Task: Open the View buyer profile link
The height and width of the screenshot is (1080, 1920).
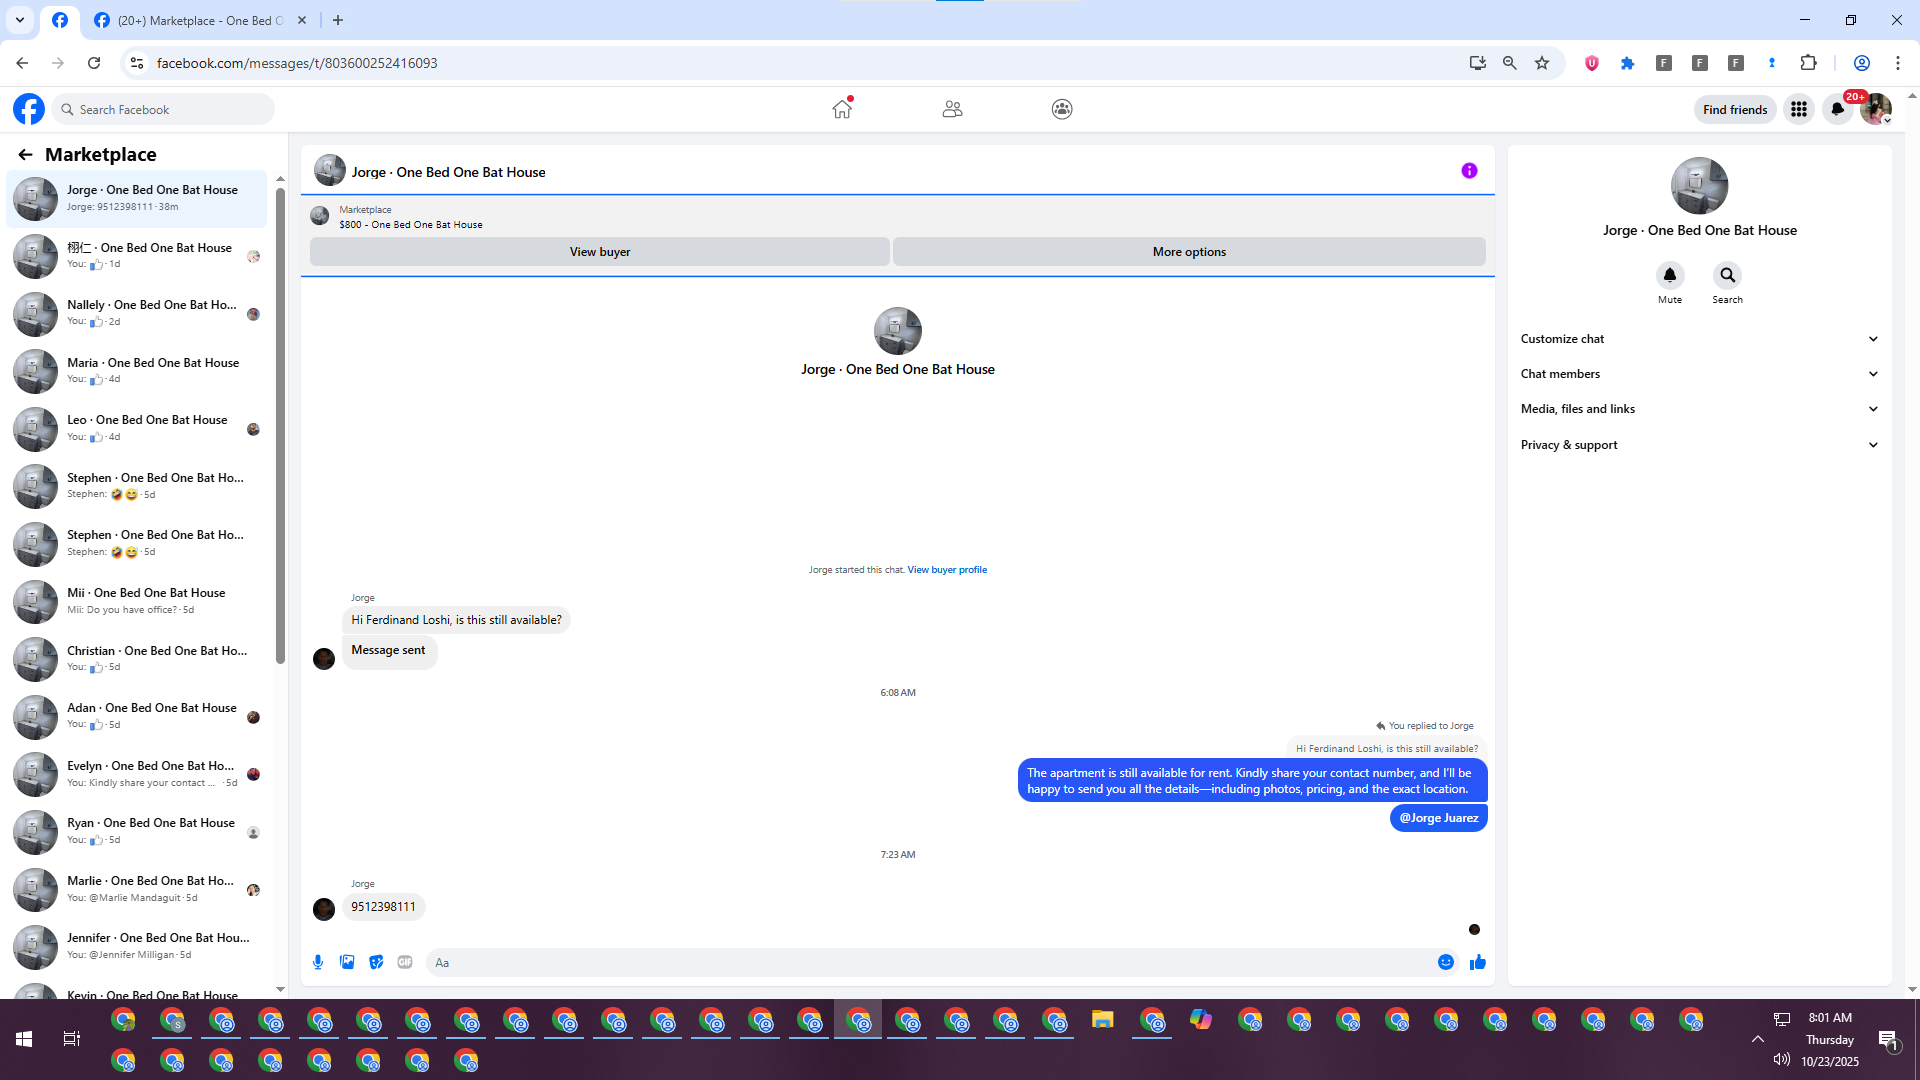Action: click(x=947, y=570)
